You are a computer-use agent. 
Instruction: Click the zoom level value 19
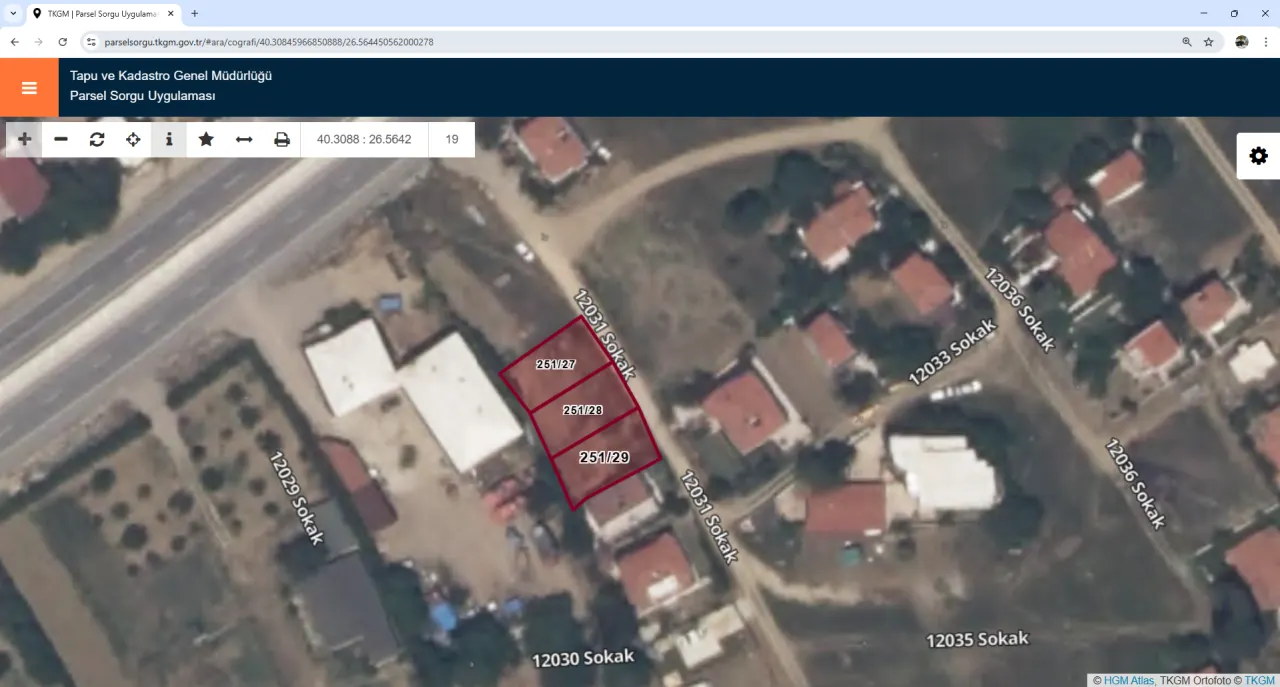tap(452, 139)
